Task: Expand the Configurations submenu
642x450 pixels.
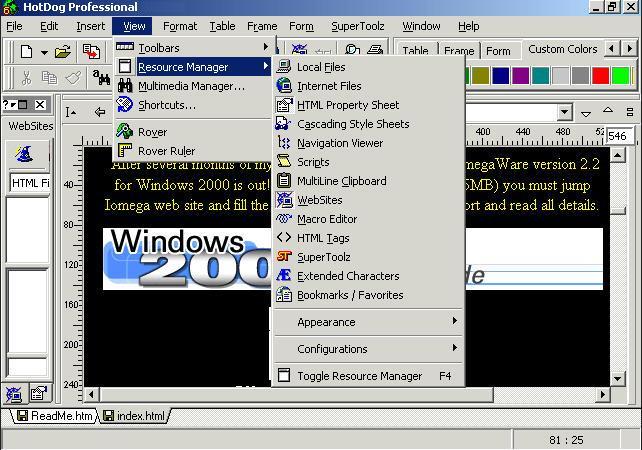Action: coord(368,349)
